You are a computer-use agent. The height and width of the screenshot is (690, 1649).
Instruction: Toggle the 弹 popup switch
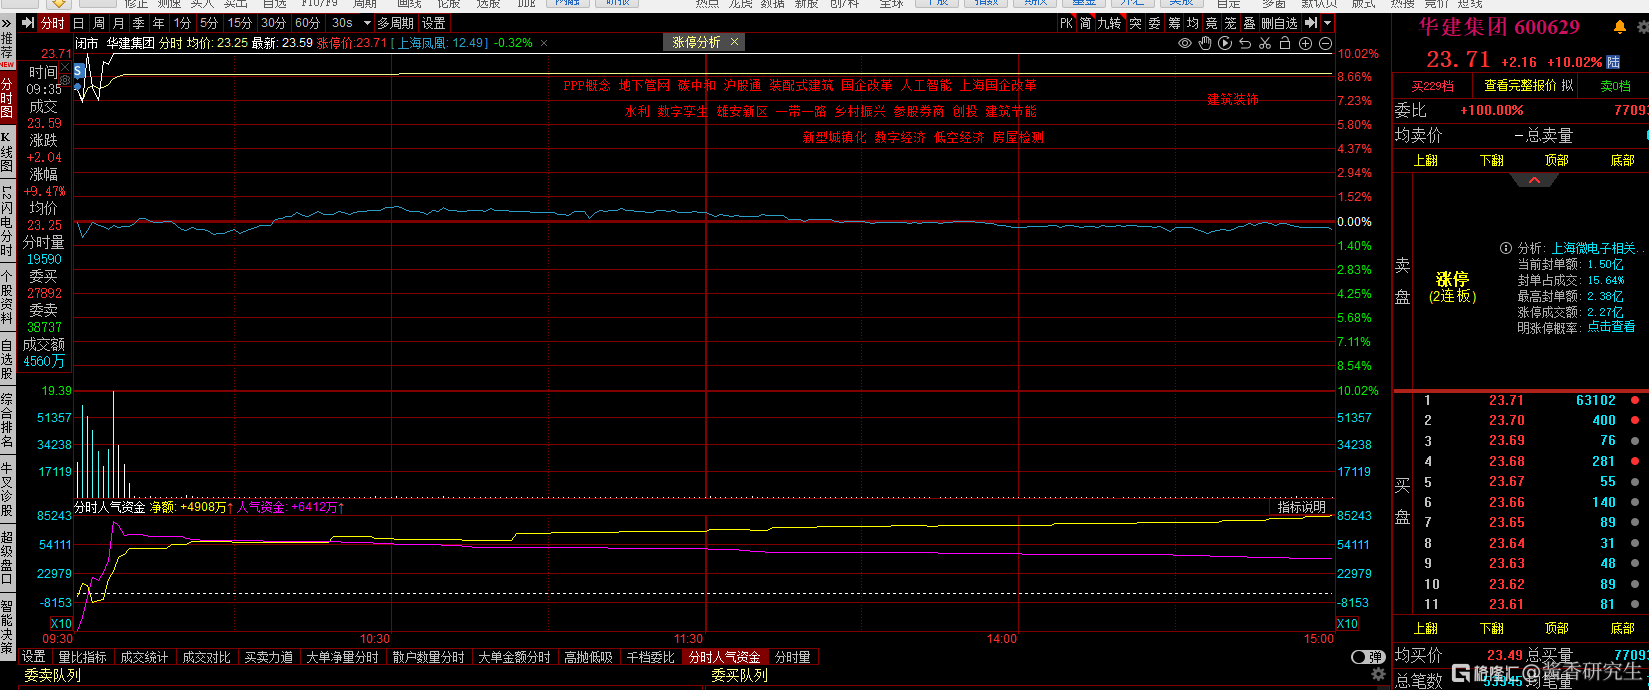point(1367,657)
